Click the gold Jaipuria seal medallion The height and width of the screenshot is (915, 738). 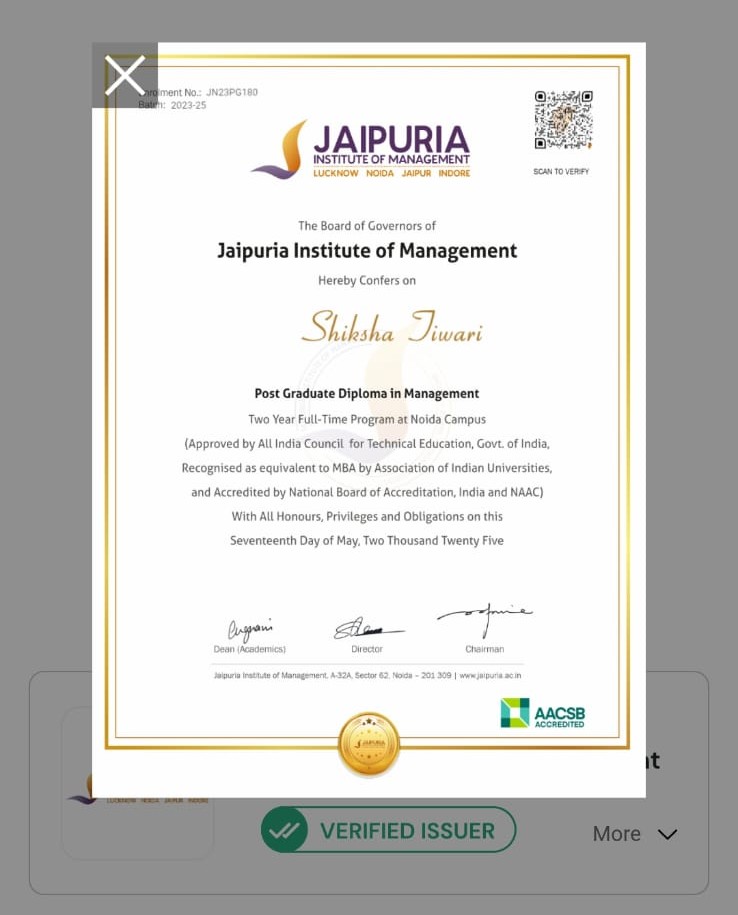[369, 744]
